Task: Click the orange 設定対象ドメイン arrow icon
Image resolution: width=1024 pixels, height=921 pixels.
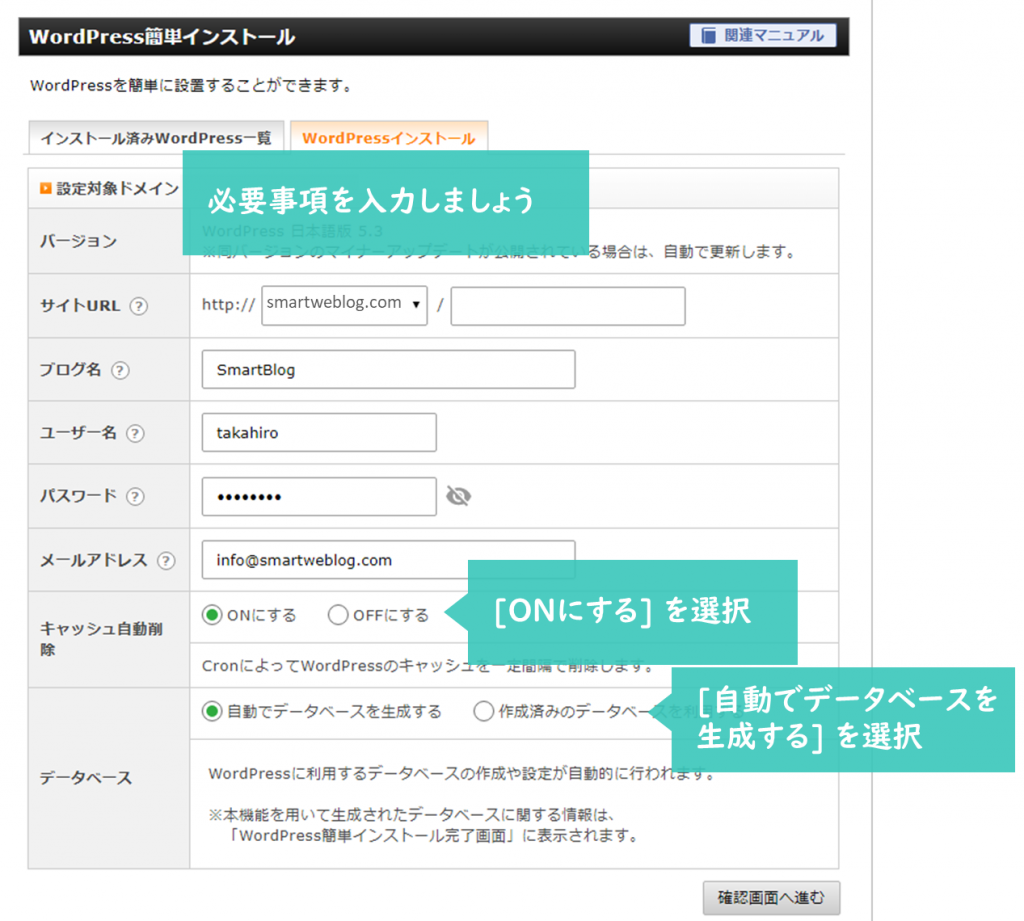Action: (x=46, y=189)
